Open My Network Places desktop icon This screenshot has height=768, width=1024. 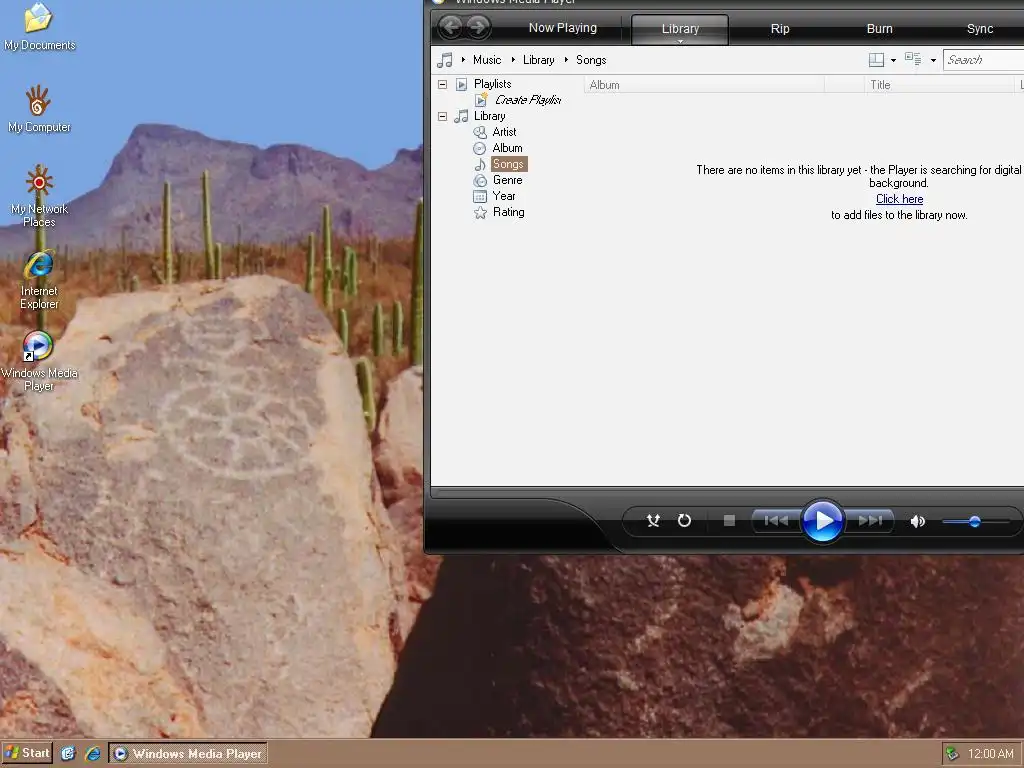39,196
